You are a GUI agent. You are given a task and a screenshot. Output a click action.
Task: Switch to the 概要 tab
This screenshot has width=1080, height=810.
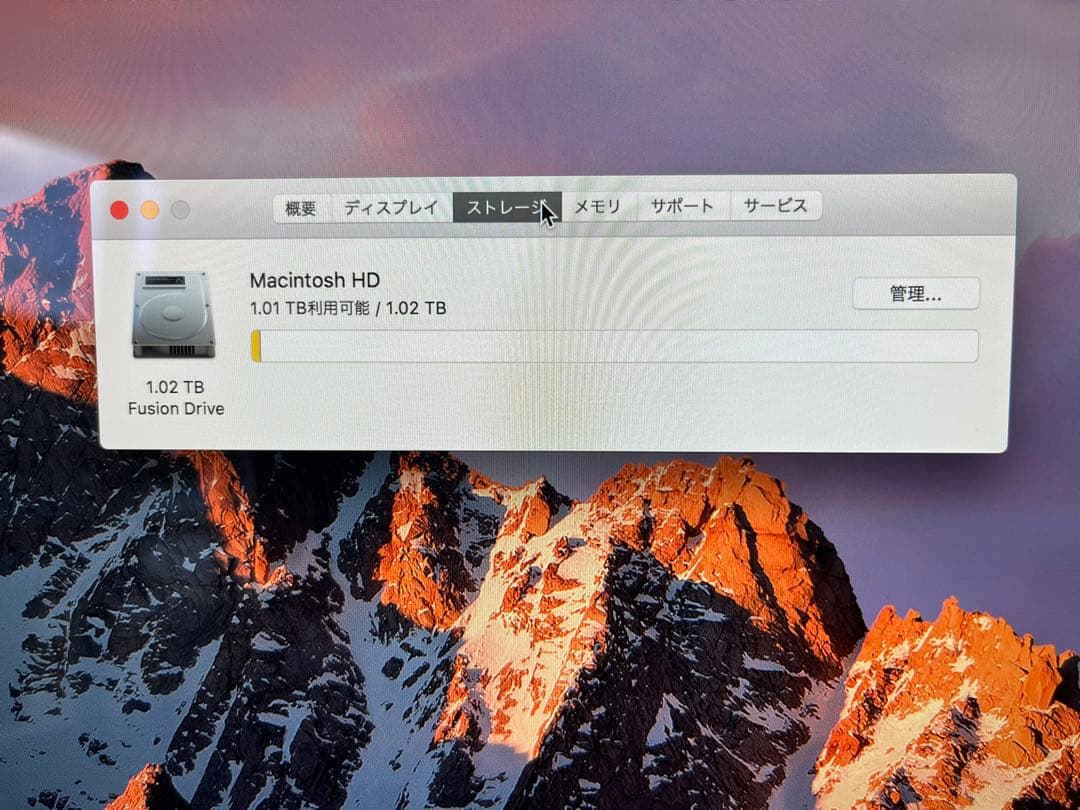click(x=300, y=207)
